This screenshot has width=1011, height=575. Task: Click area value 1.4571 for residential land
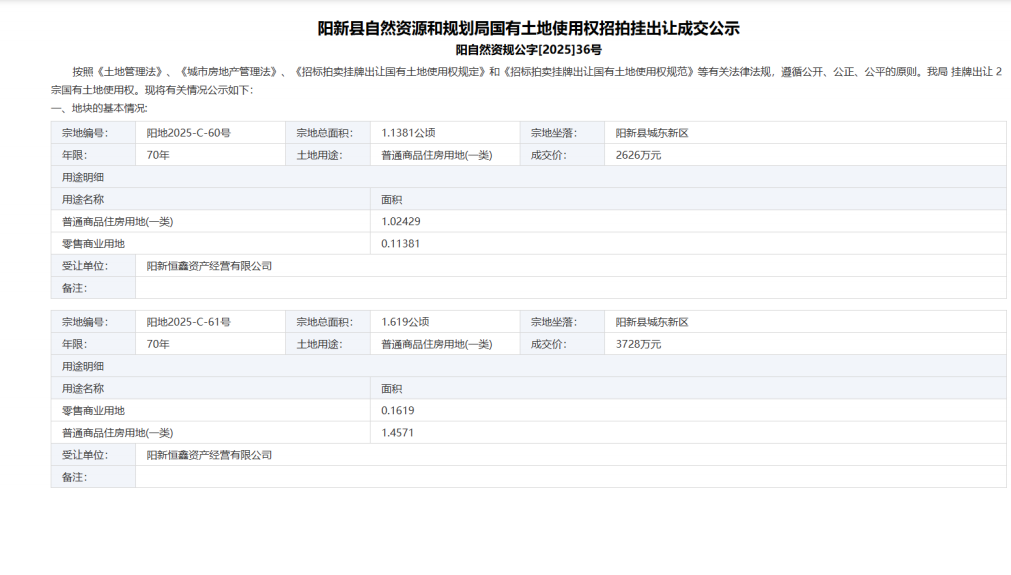pos(398,433)
